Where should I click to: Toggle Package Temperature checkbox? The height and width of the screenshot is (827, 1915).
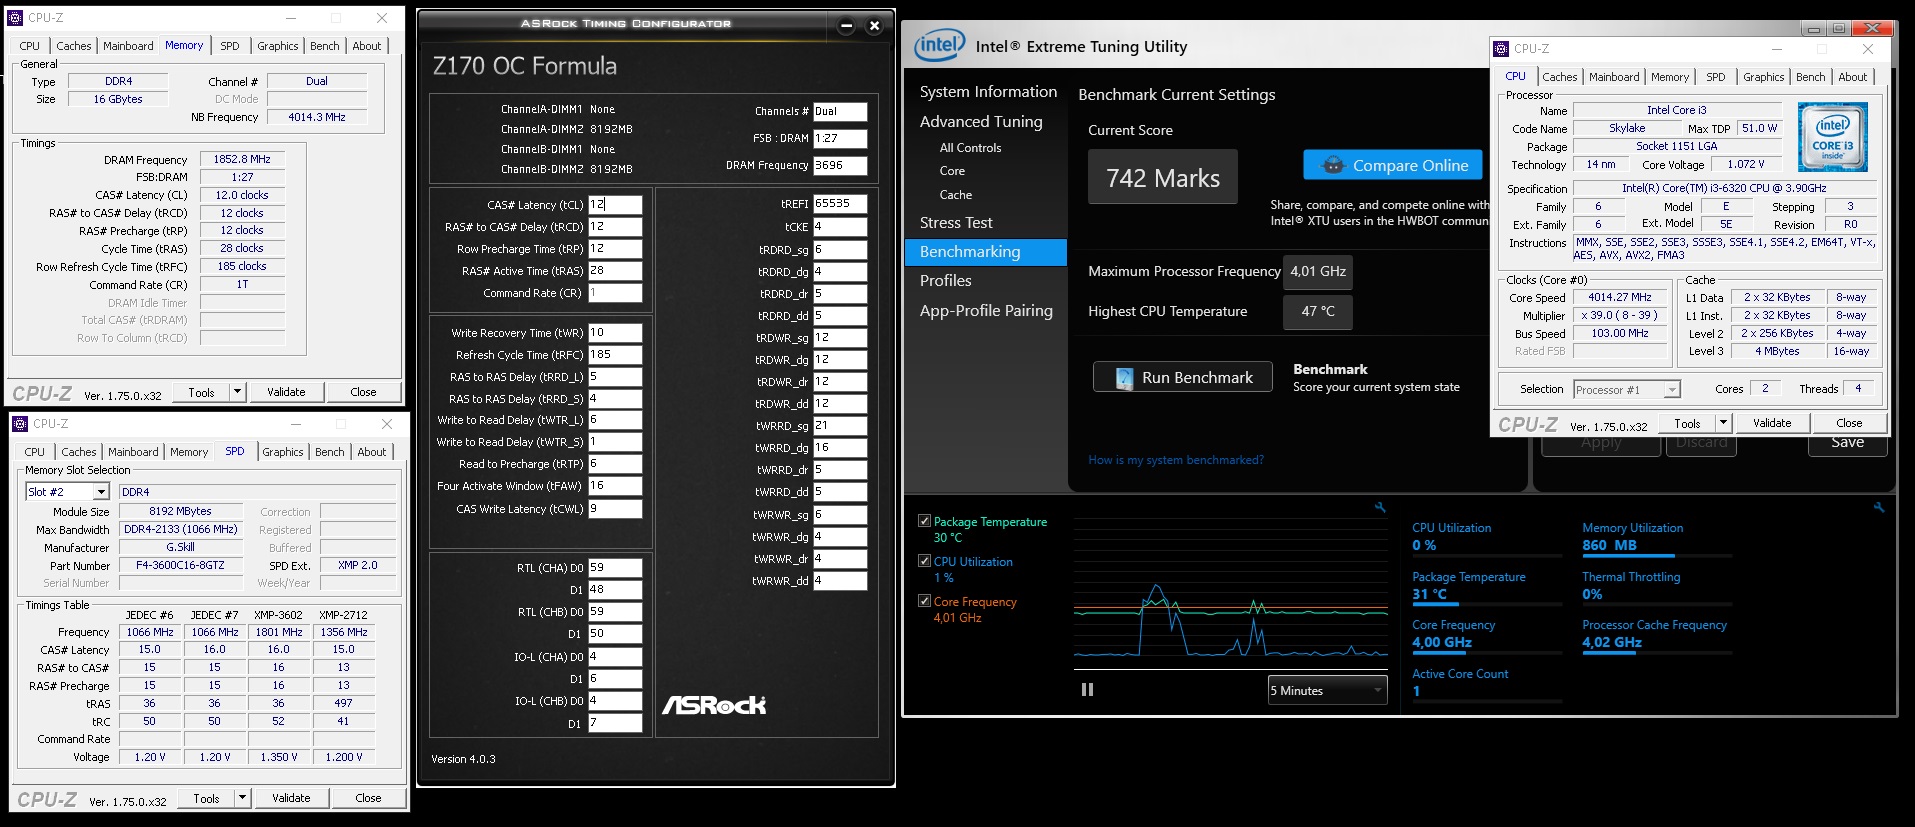[924, 521]
